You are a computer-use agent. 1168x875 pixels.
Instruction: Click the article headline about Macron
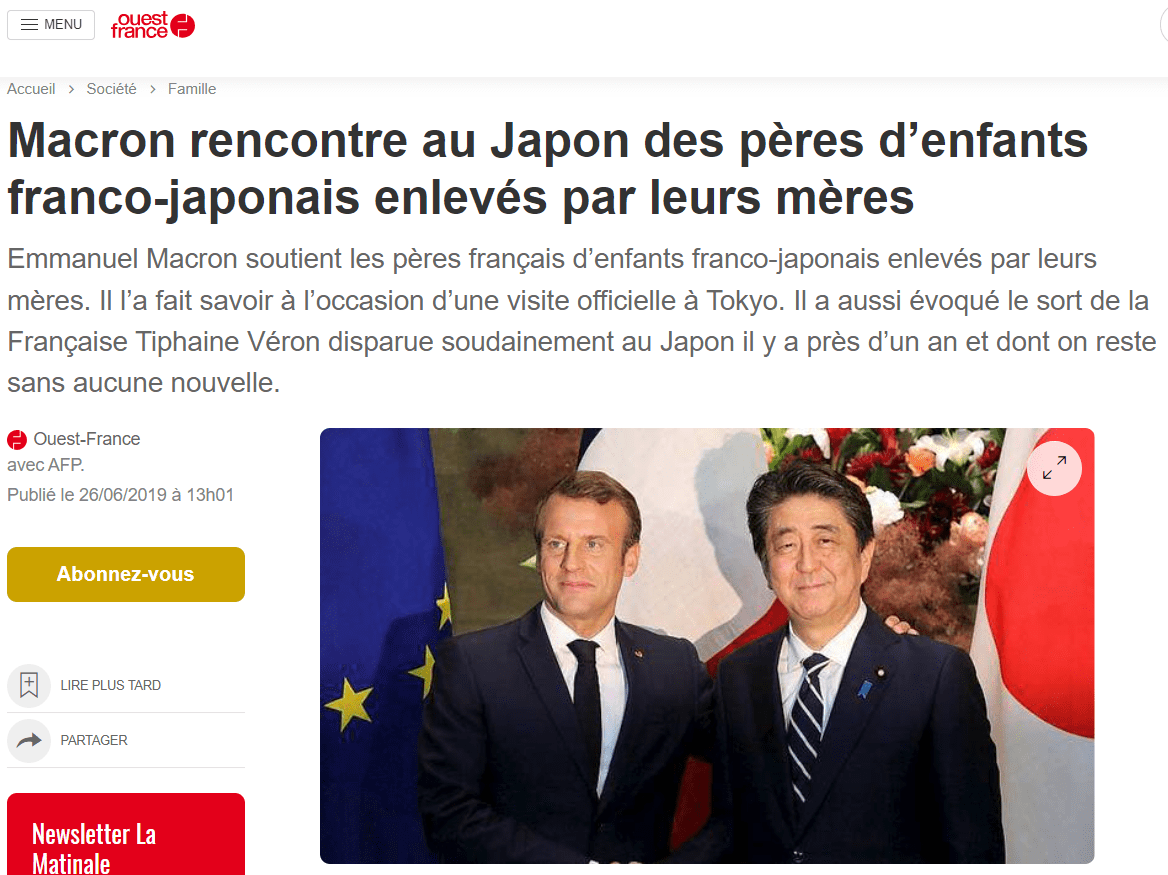548,169
